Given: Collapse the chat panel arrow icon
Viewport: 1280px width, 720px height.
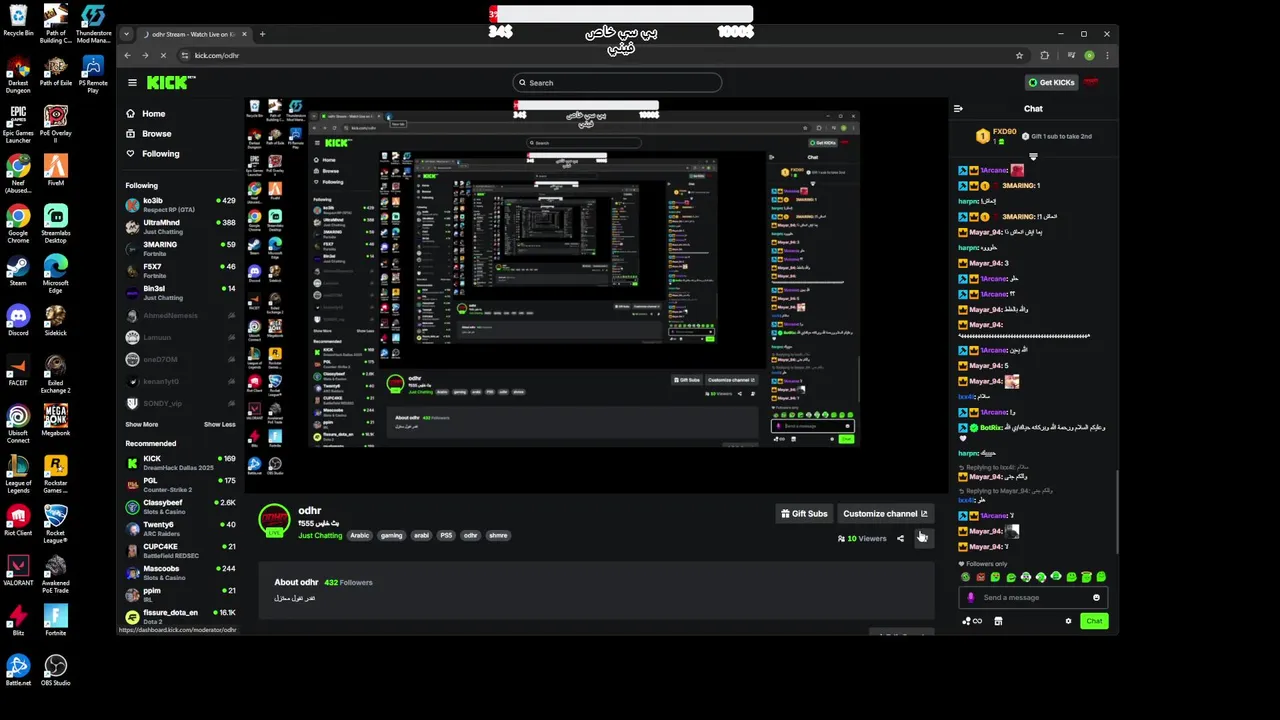Looking at the screenshot, I should click(x=958, y=108).
